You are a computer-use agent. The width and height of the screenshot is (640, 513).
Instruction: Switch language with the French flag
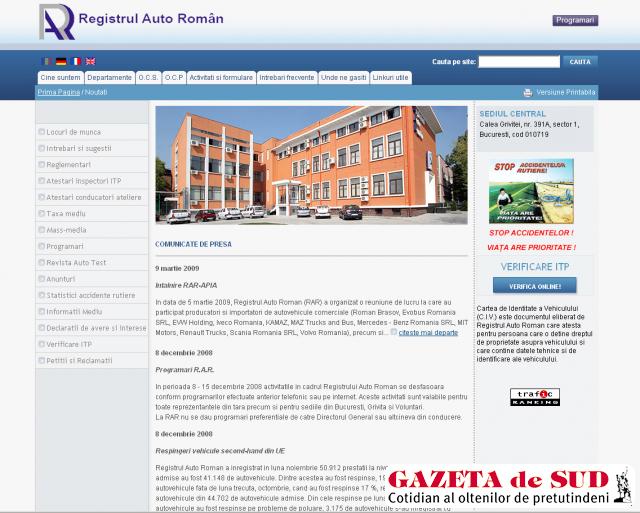(76, 61)
